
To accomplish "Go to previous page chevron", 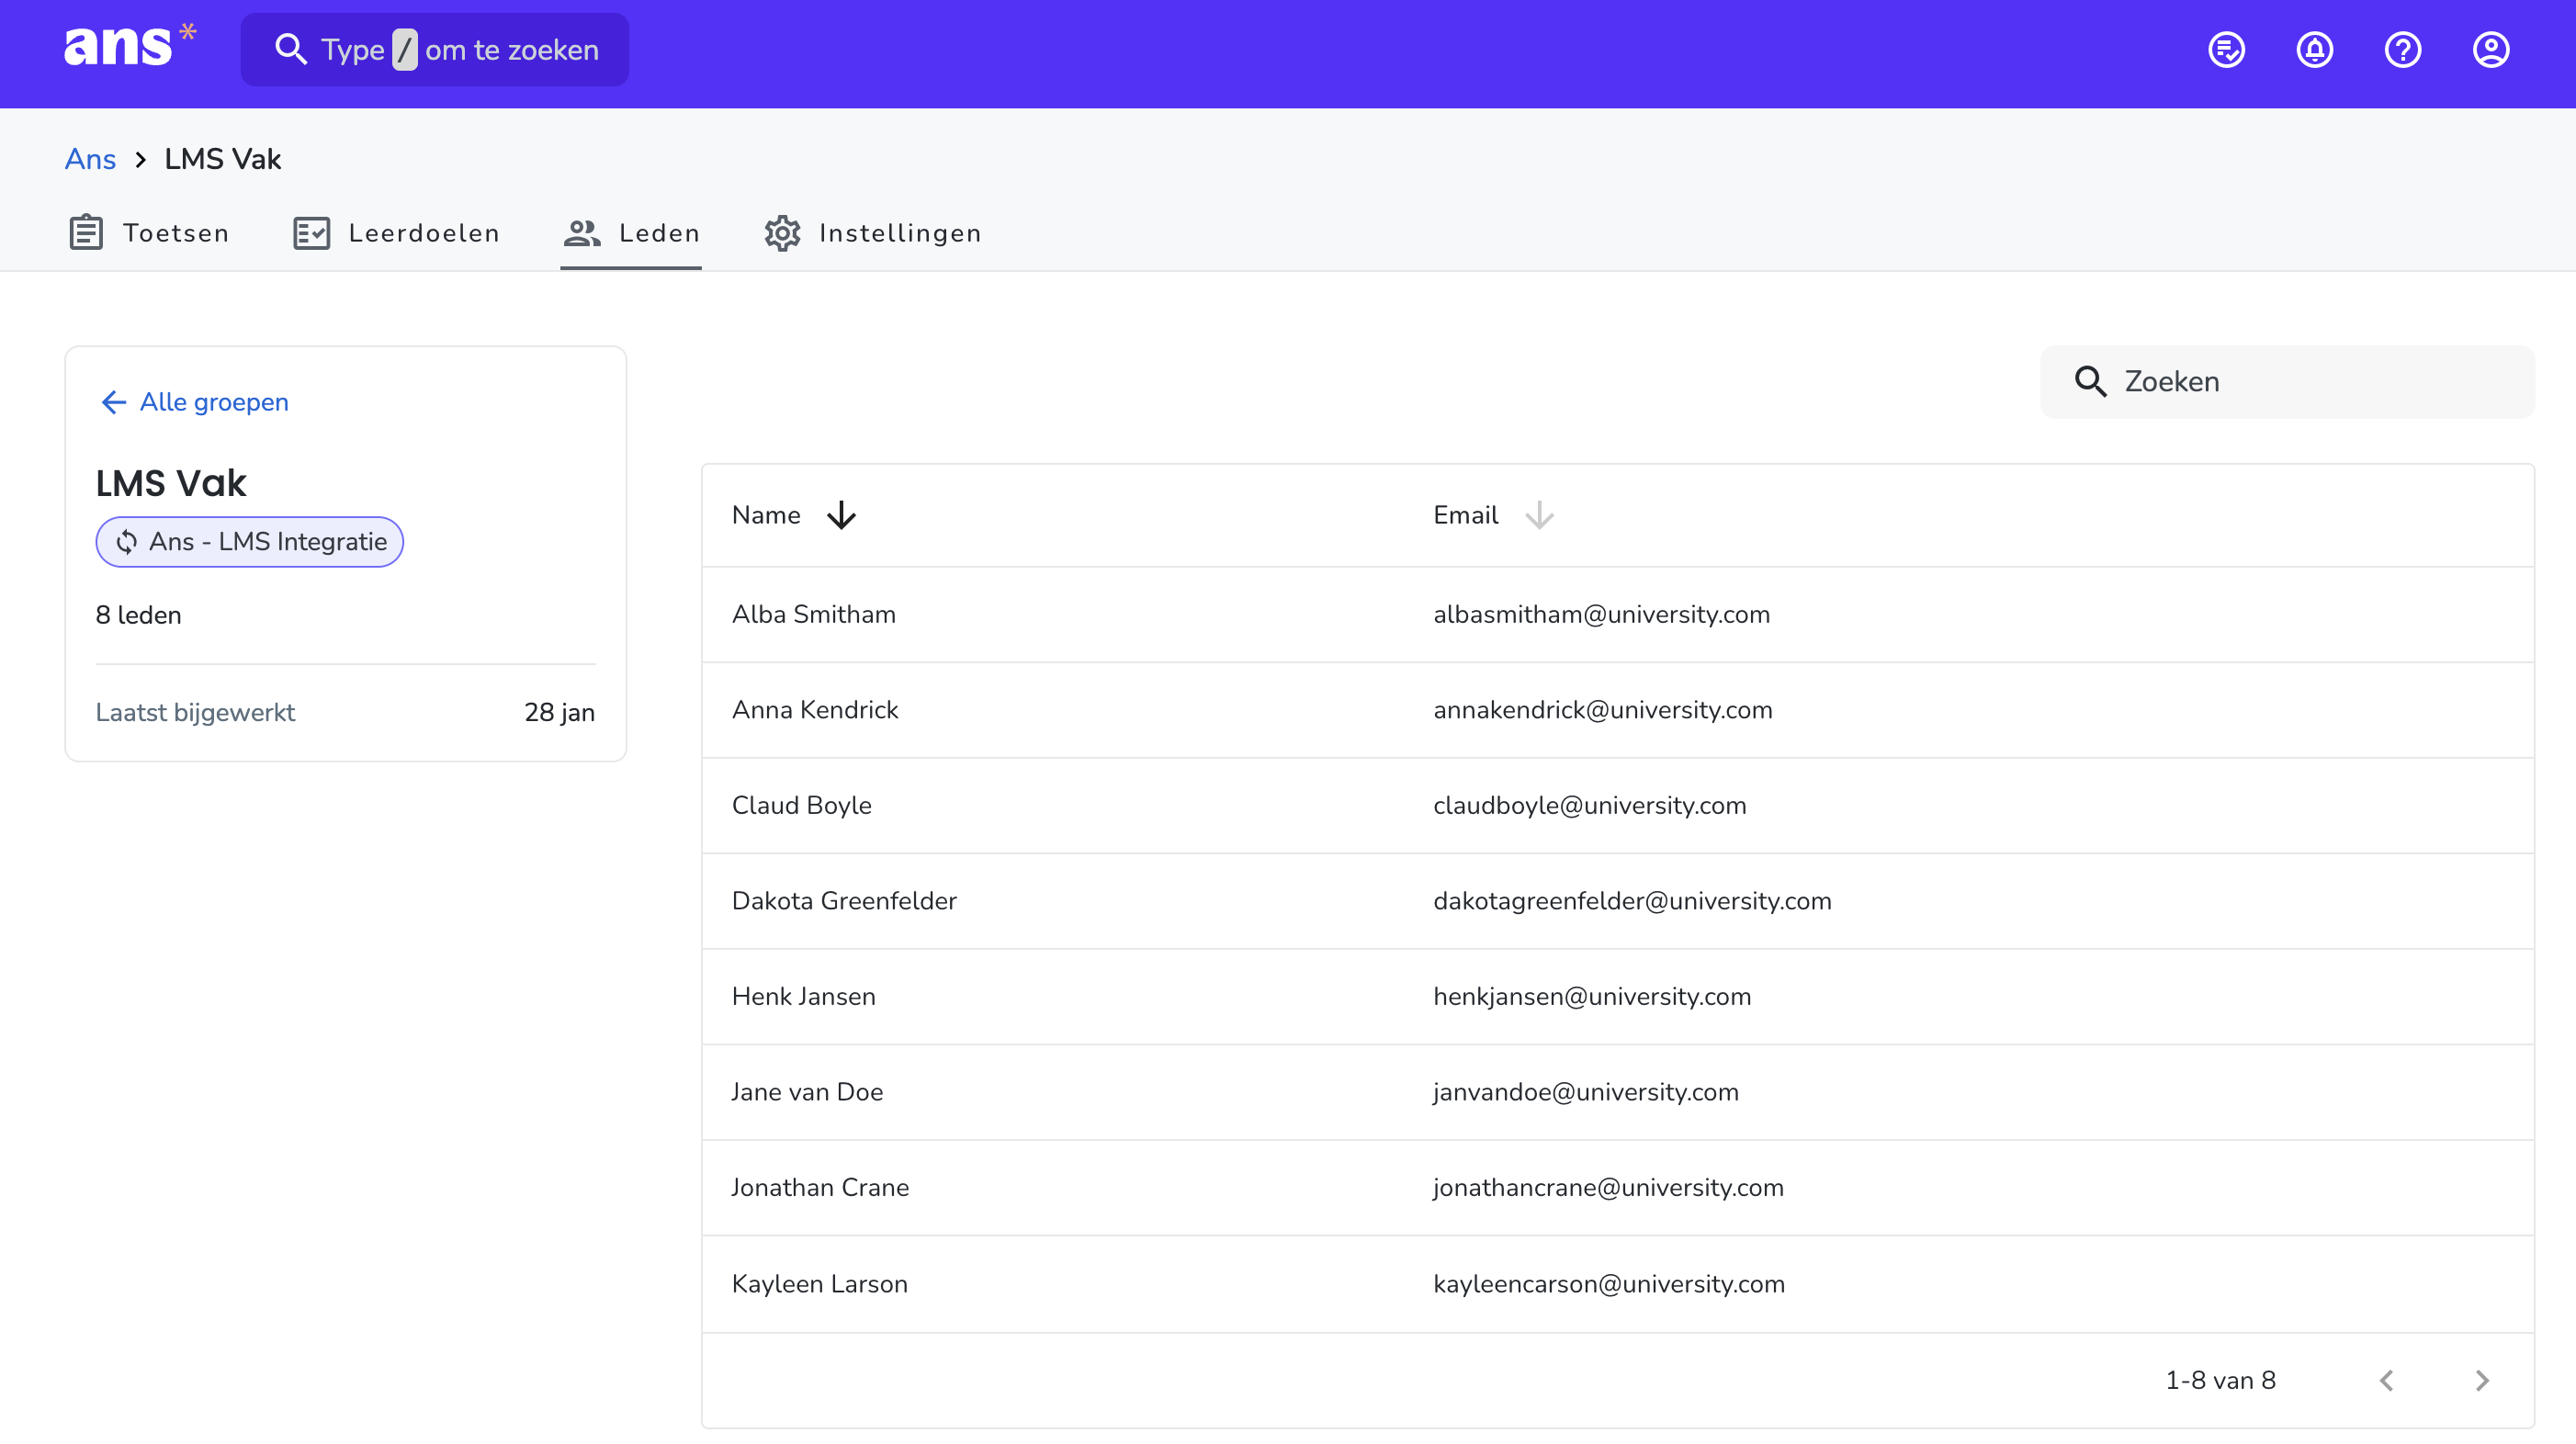I will tap(2387, 1380).
